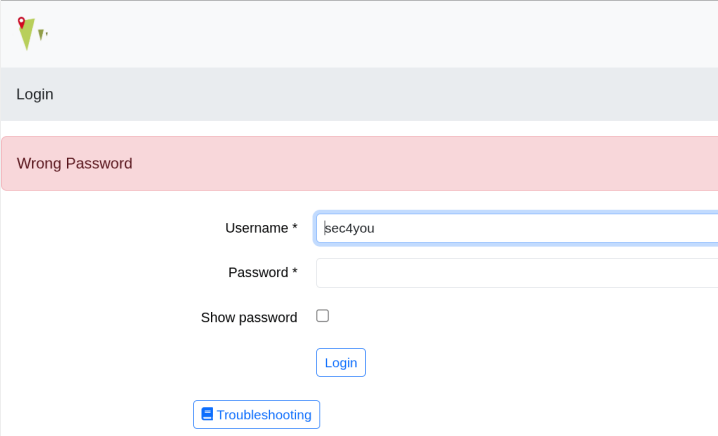Click the word "Troubleshooting" text
The width and height of the screenshot is (718, 436).
tap(264, 414)
